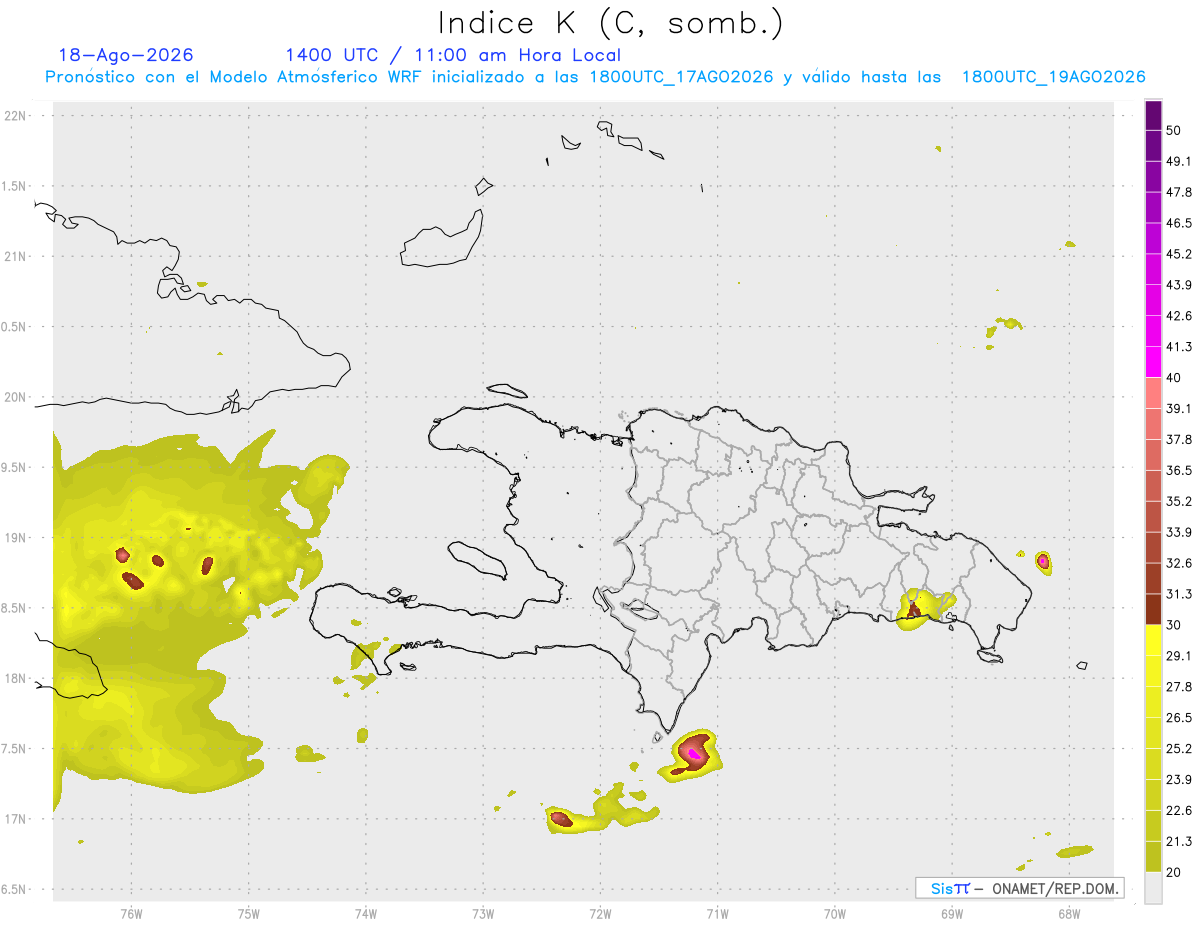1200x927 pixels.
Task: Click the "22N" latitude label
Action: point(17,116)
